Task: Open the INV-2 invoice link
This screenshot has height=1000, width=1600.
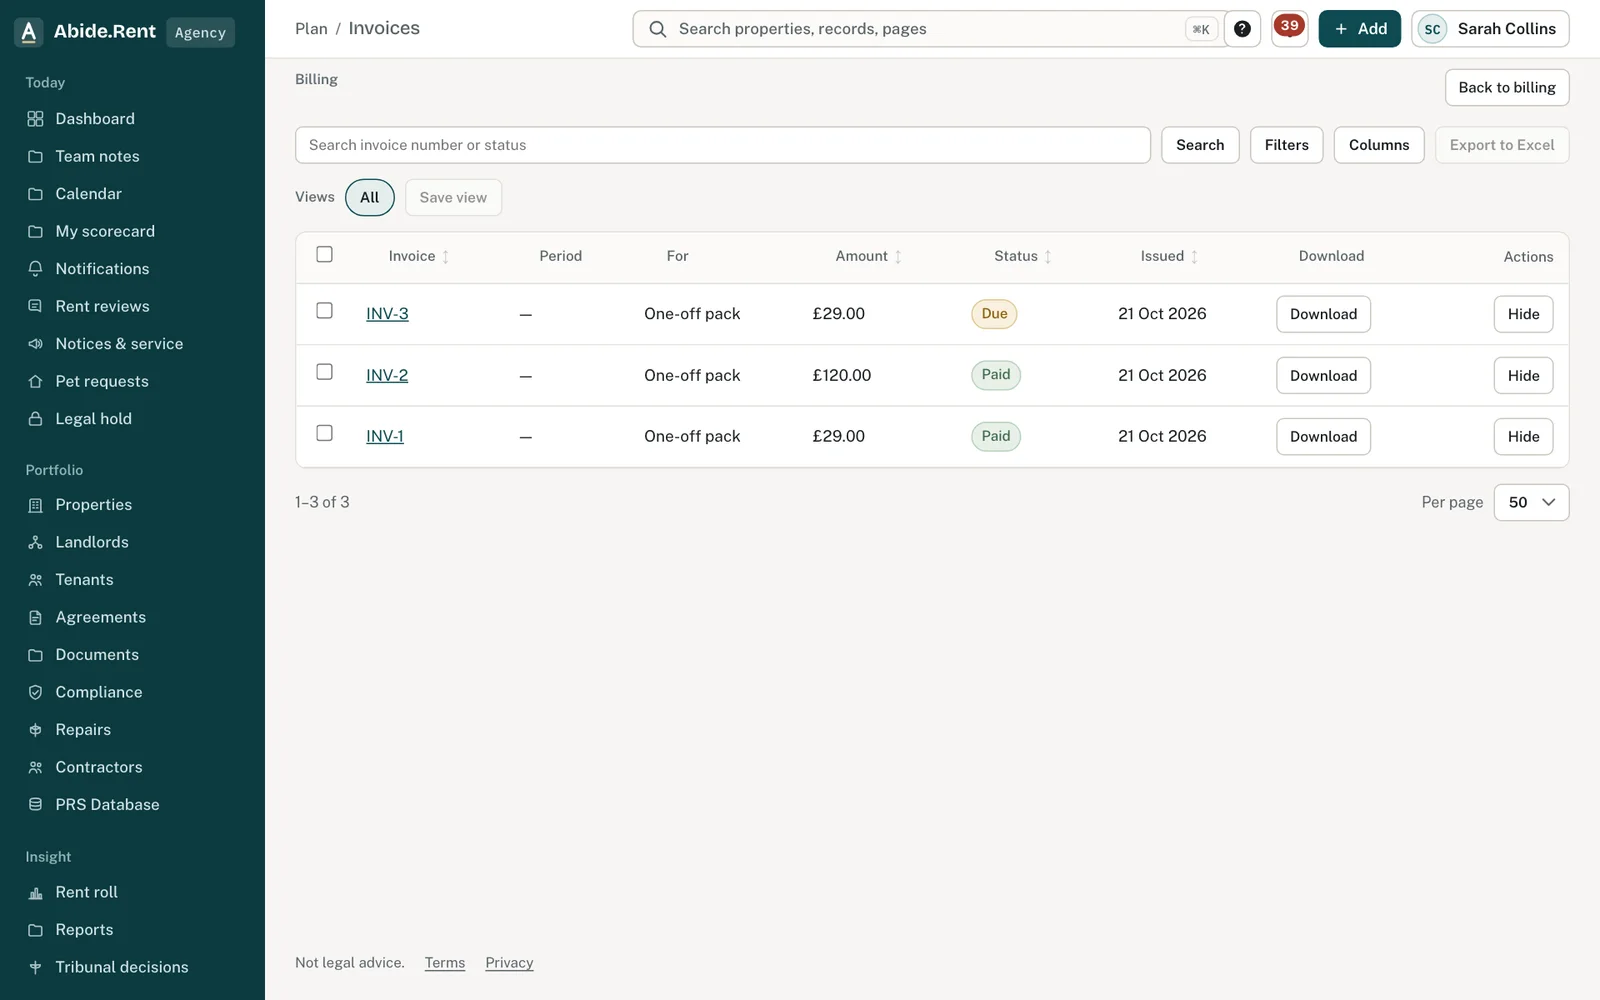Action: (x=387, y=375)
